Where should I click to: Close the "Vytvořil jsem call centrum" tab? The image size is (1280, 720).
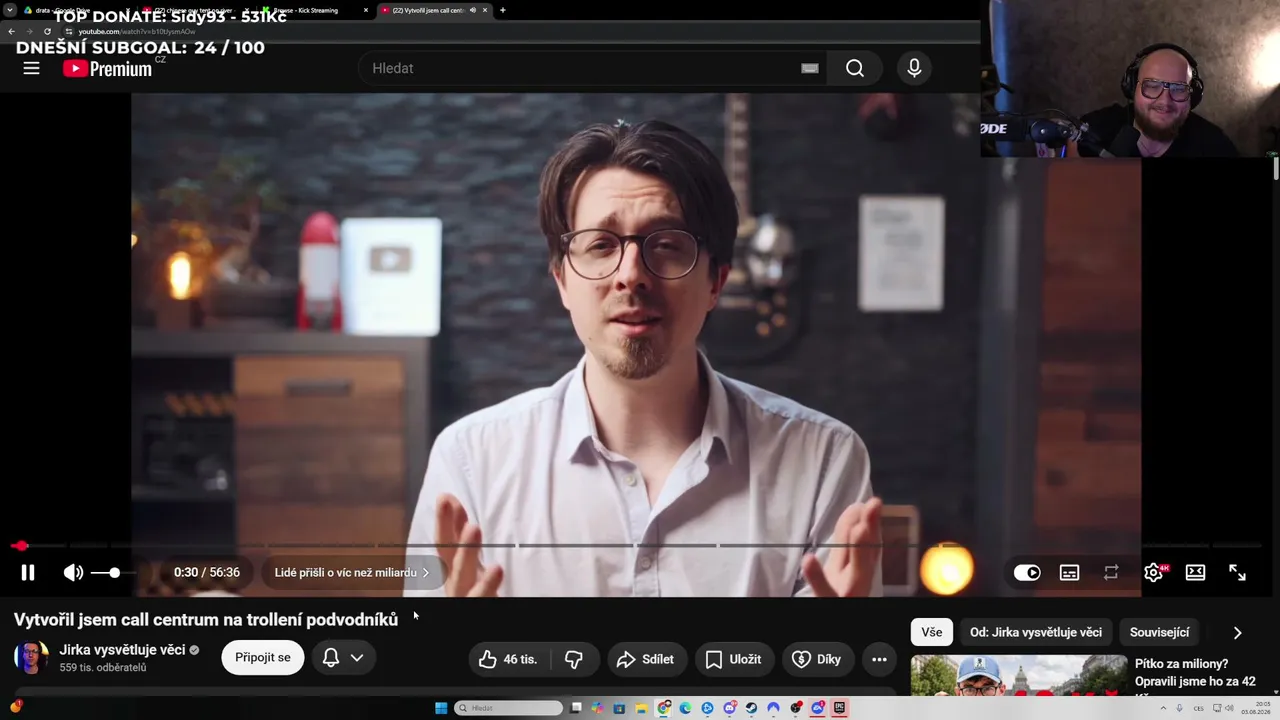pyautogui.click(x=485, y=10)
